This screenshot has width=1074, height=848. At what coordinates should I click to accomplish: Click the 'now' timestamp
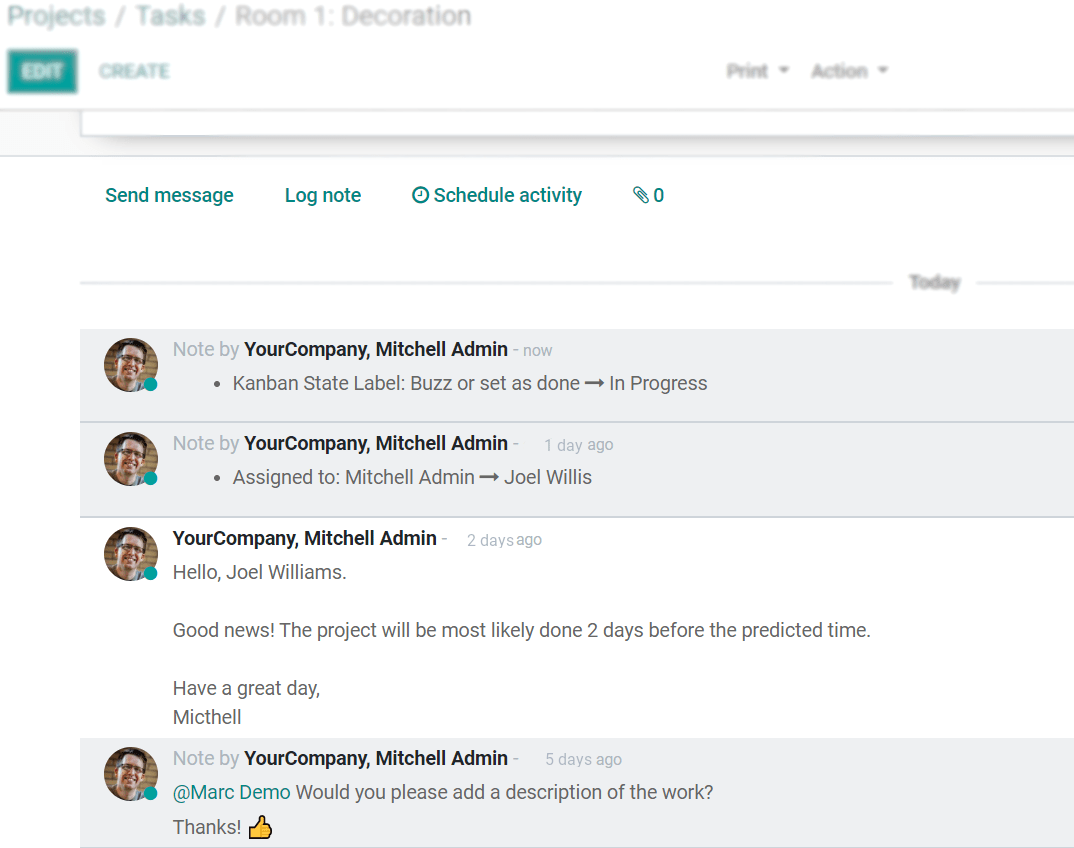click(538, 351)
